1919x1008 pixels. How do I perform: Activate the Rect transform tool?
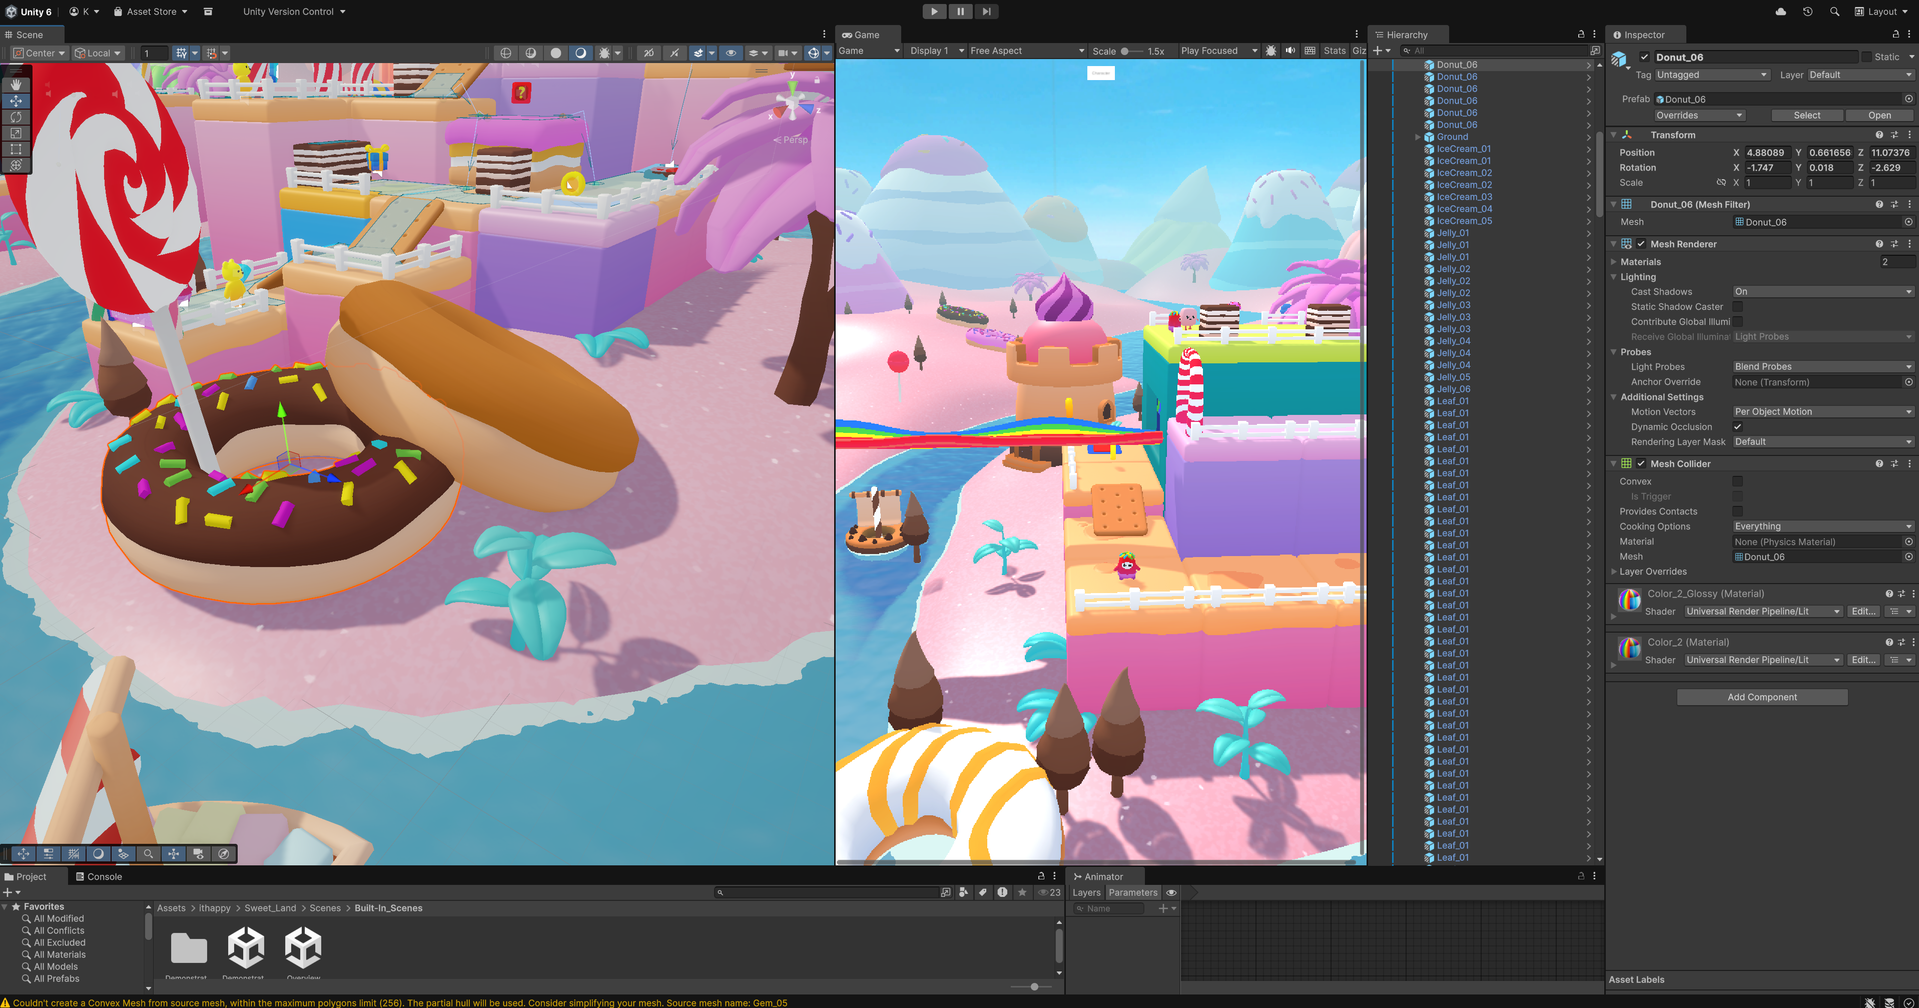click(15, 149)
